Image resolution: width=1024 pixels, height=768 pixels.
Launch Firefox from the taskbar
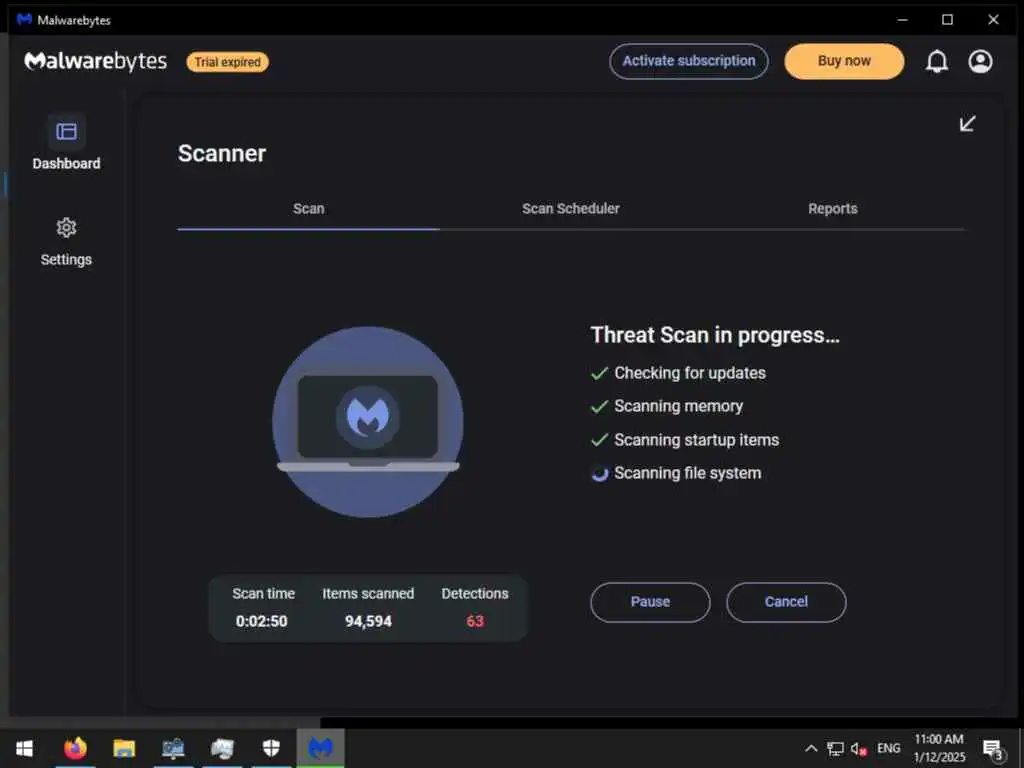coord(75,748)
